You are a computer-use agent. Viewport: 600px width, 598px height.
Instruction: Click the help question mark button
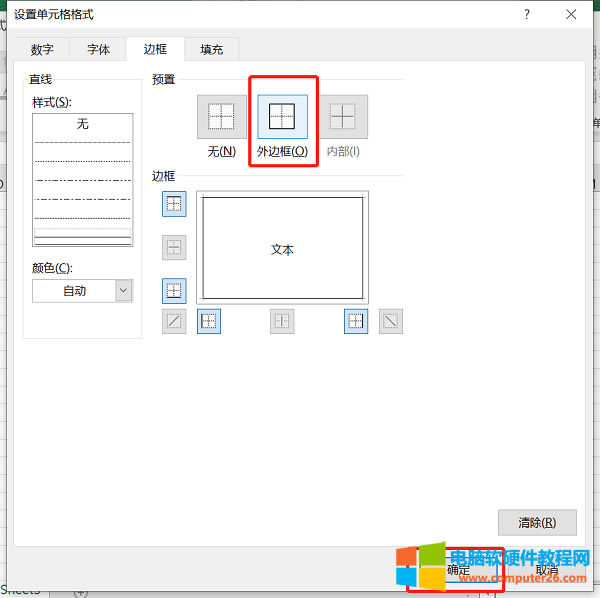click(x=527, y=15)
